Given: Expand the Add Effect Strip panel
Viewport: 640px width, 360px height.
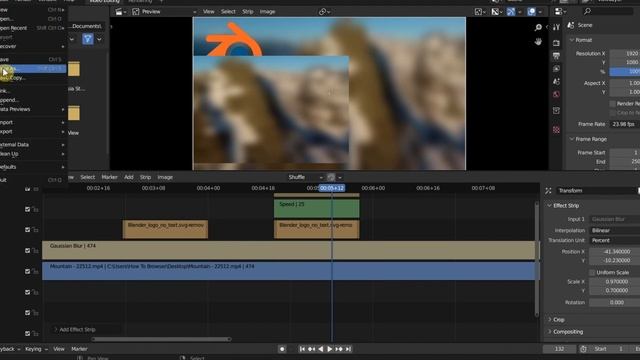Looking at the screenshot, I should 77,329.
